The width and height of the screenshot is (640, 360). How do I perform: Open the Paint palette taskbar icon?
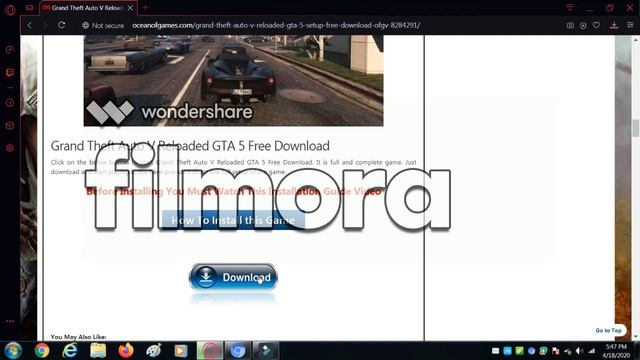[x=153, y=351]
